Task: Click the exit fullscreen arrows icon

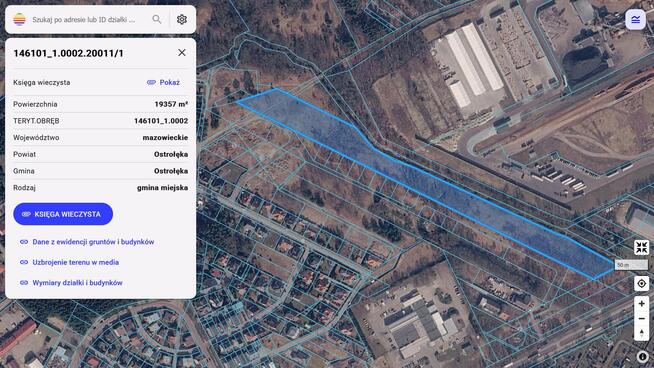Action: pos(641,247)
